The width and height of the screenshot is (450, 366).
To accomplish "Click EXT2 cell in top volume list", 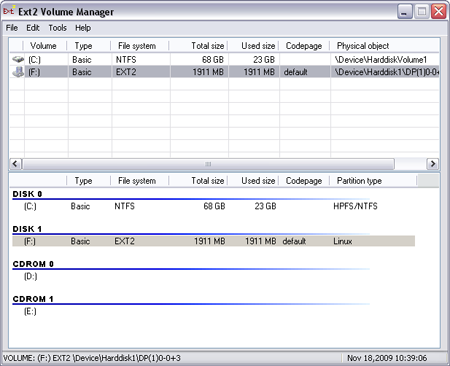I will pos(126,72).
